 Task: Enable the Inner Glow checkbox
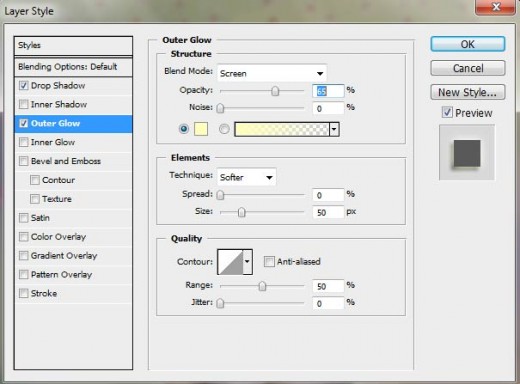24,142
